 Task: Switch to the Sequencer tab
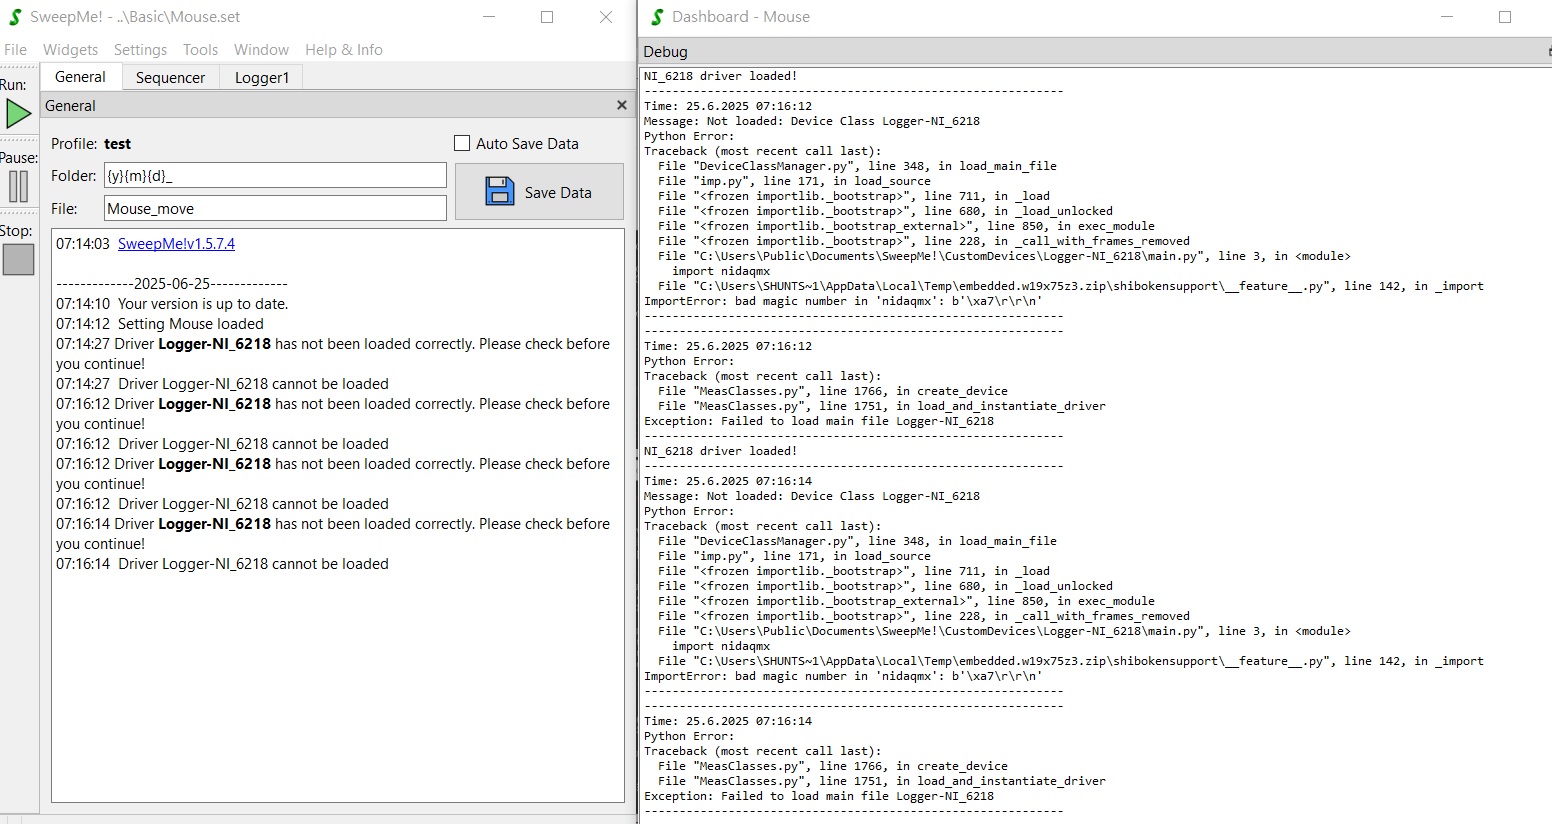tap(170, 77)
